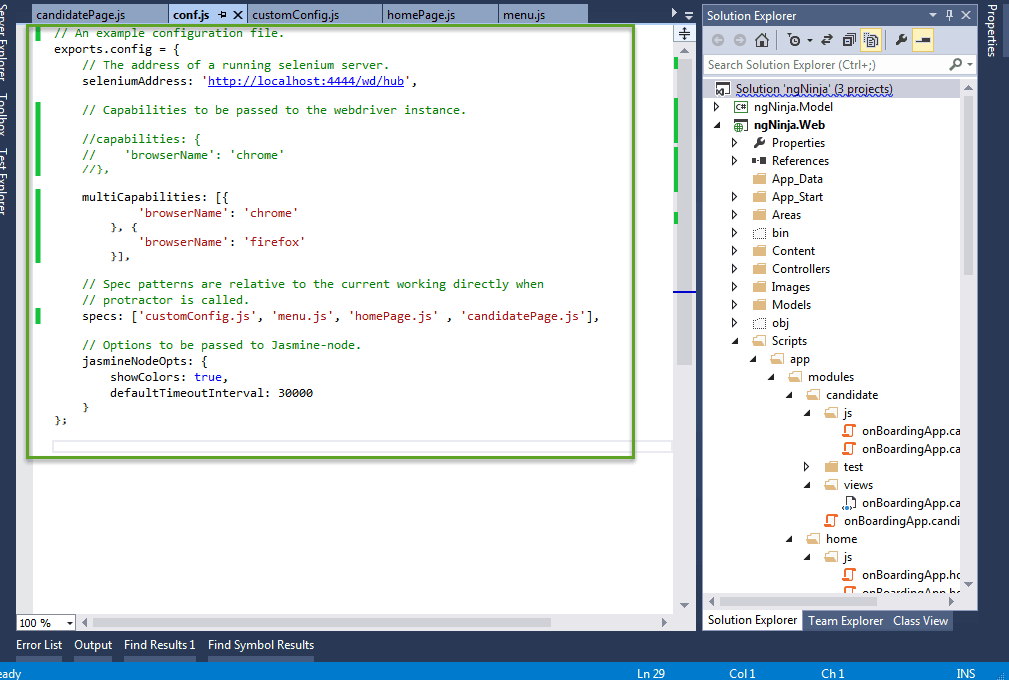
Task: Open the homePage.js tab
Action: [421, 15]
